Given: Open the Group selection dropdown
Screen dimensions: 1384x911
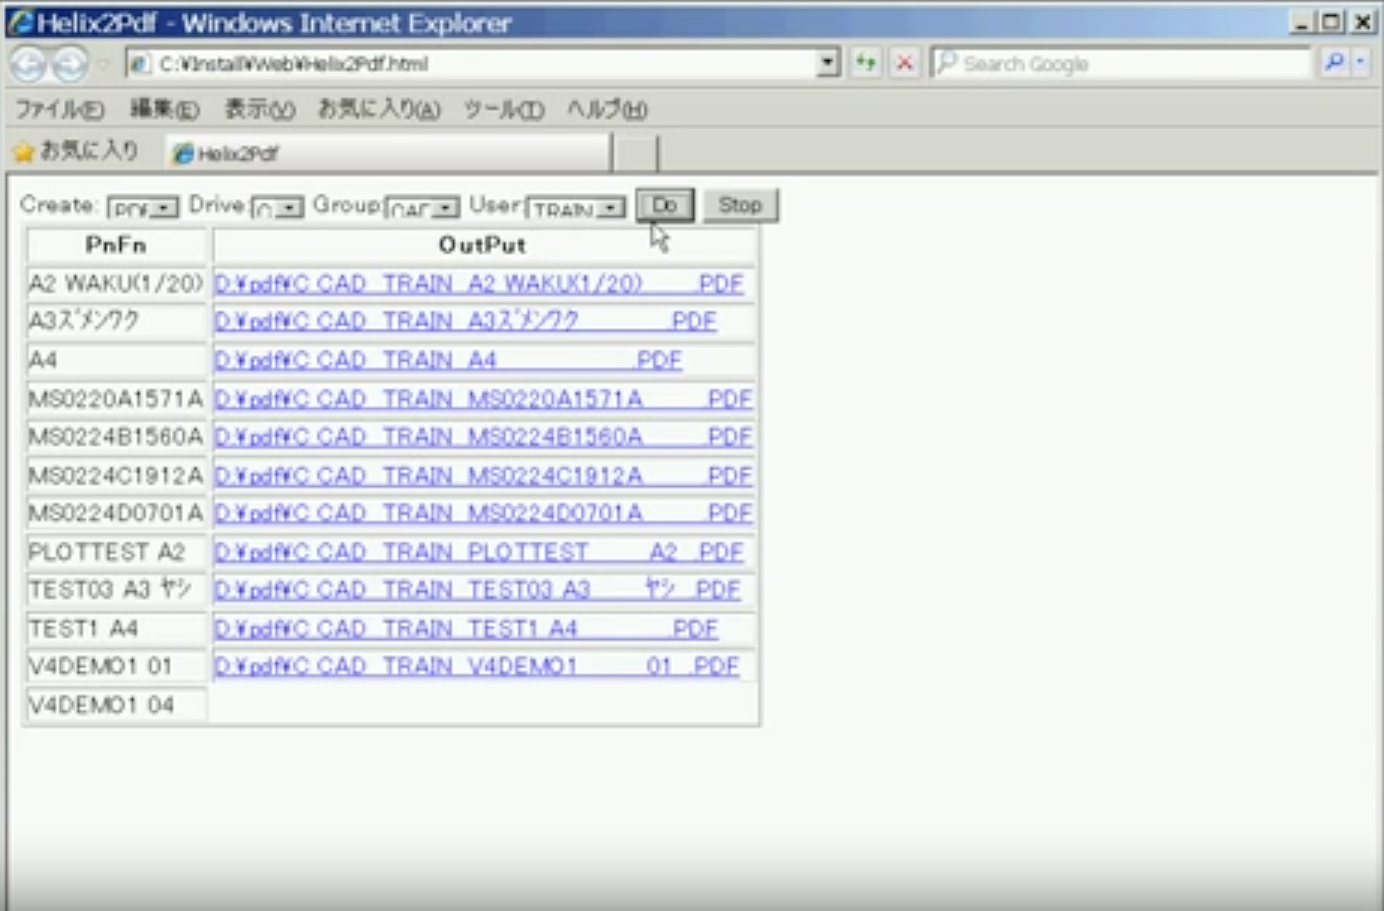Looking at the screenshot, I should click(x=422, y=208).
